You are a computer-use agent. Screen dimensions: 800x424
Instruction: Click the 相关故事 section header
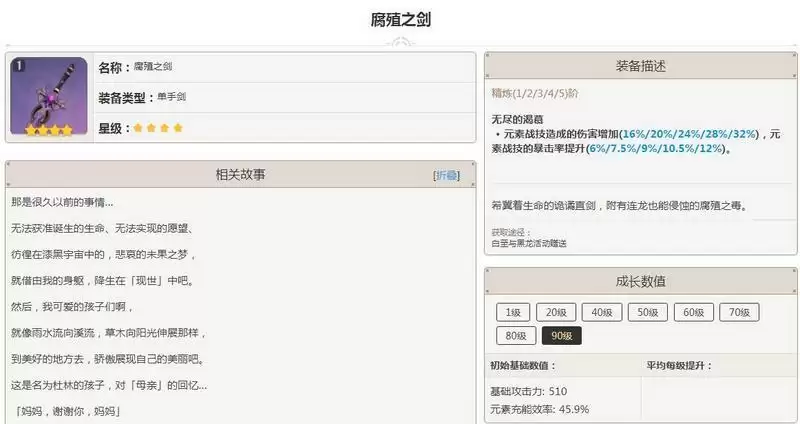[x=240, y=175]
